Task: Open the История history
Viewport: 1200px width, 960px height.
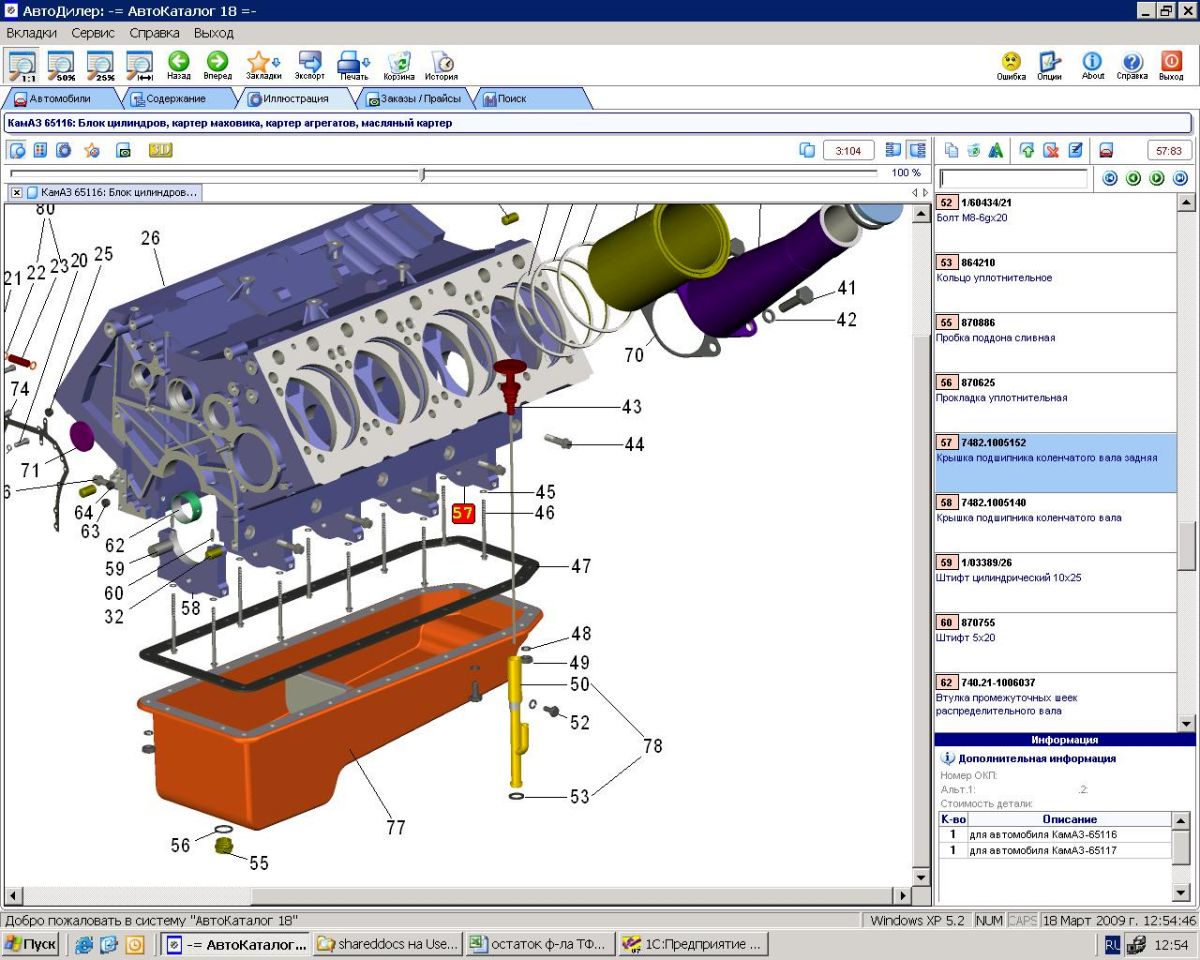Action: point(441,65)
